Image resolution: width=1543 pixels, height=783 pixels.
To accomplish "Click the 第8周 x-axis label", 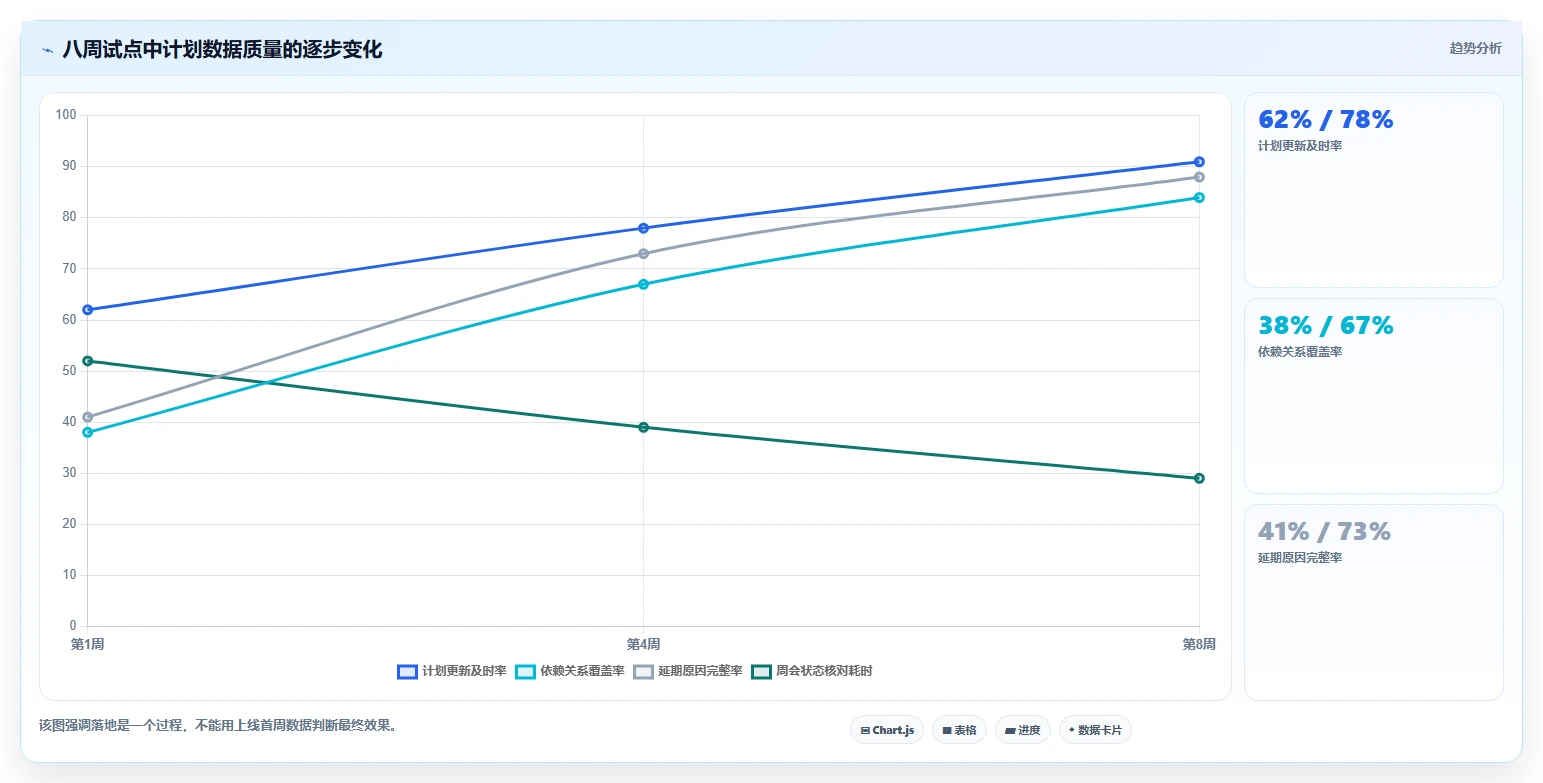I will (x=1199, y=644).
